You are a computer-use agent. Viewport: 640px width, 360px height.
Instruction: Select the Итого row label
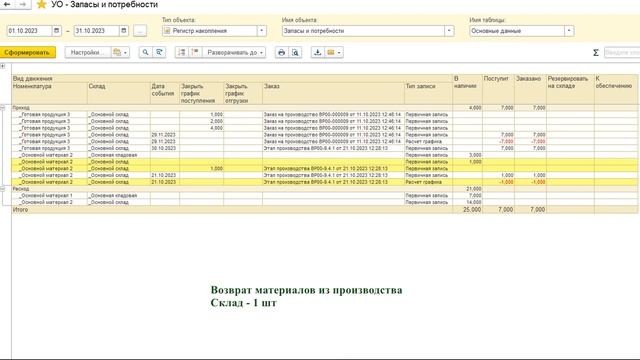(x=20, y=209)
